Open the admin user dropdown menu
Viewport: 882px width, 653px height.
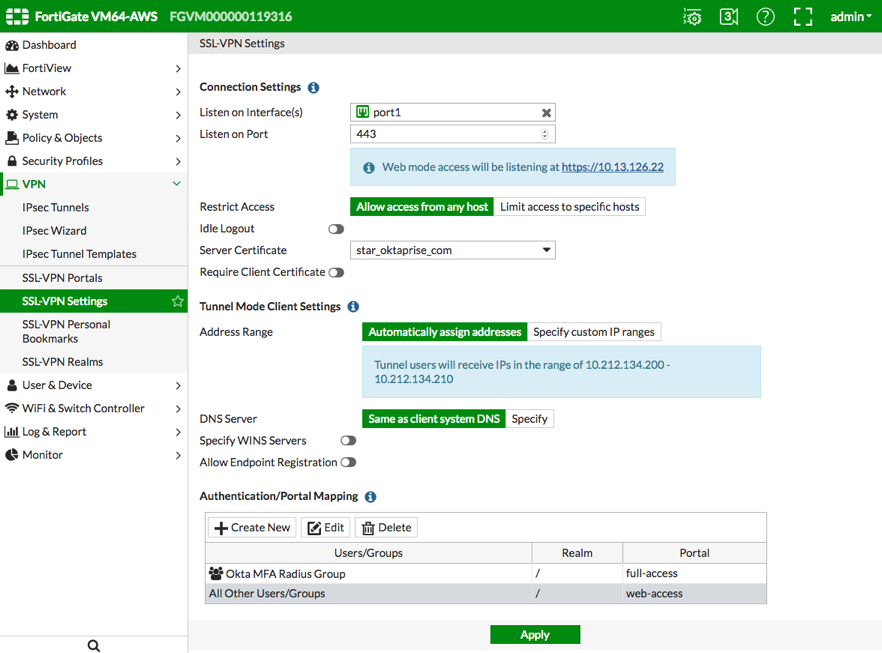[x=850, y=17]
